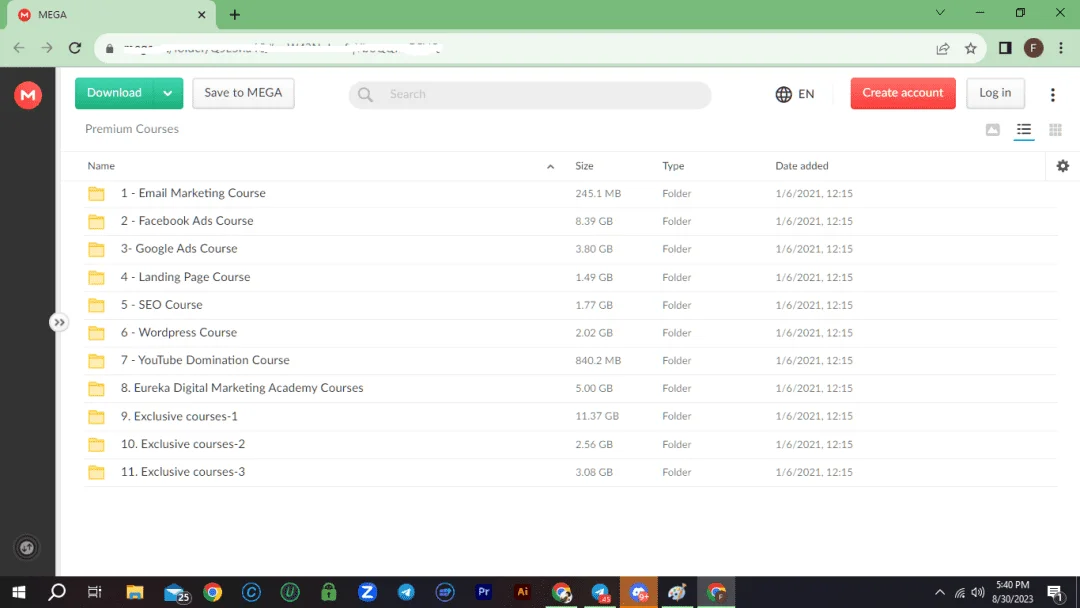Open a new browser tab

point(235,14)
